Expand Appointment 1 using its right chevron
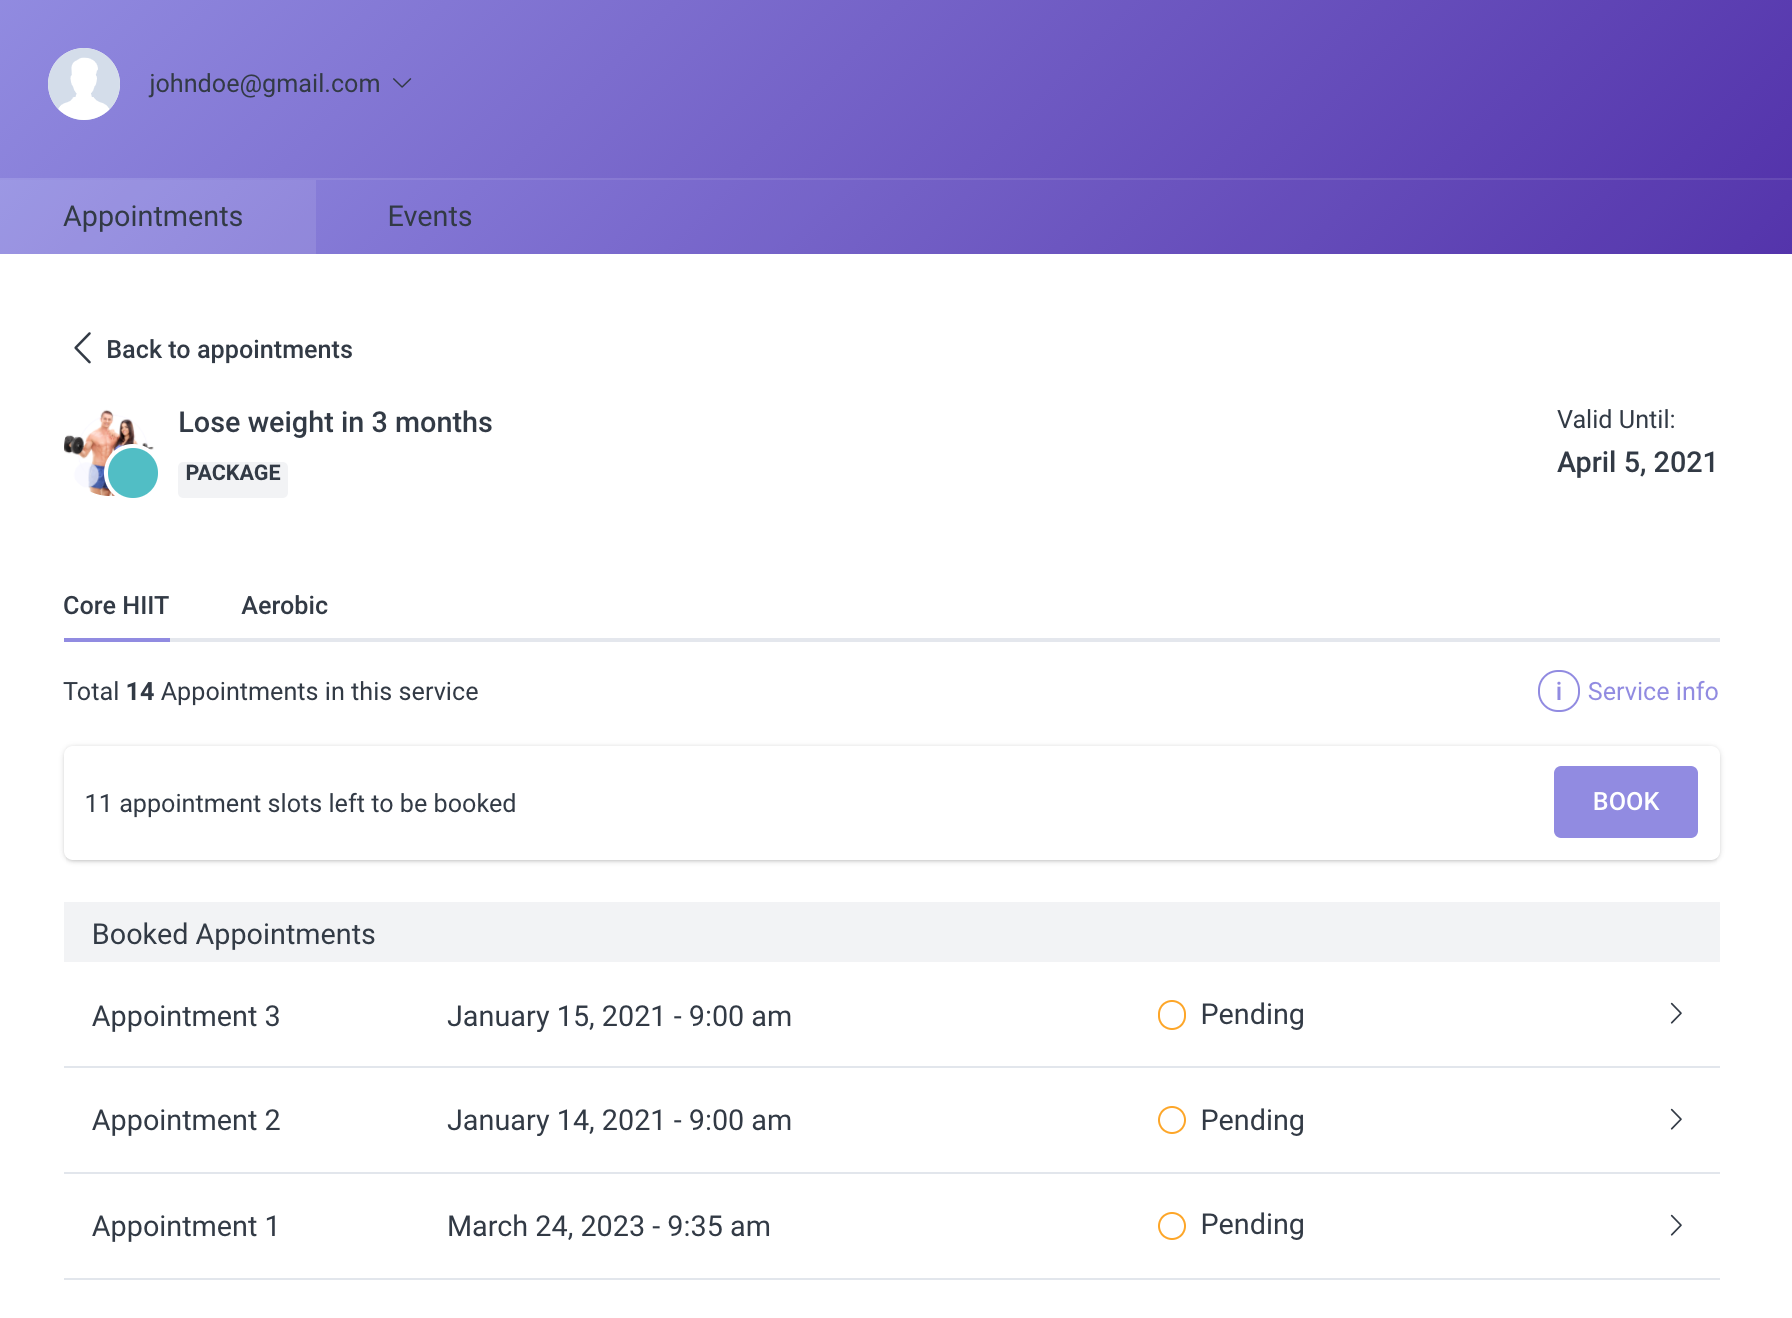 (x=1676, y=1225)
